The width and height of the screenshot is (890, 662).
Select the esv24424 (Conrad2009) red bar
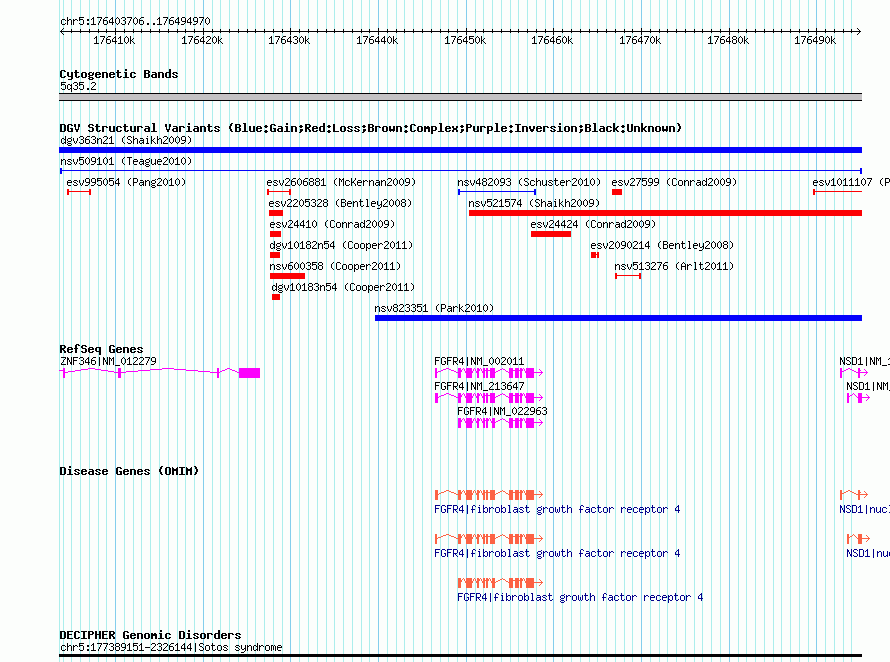[x=551, y=234]
